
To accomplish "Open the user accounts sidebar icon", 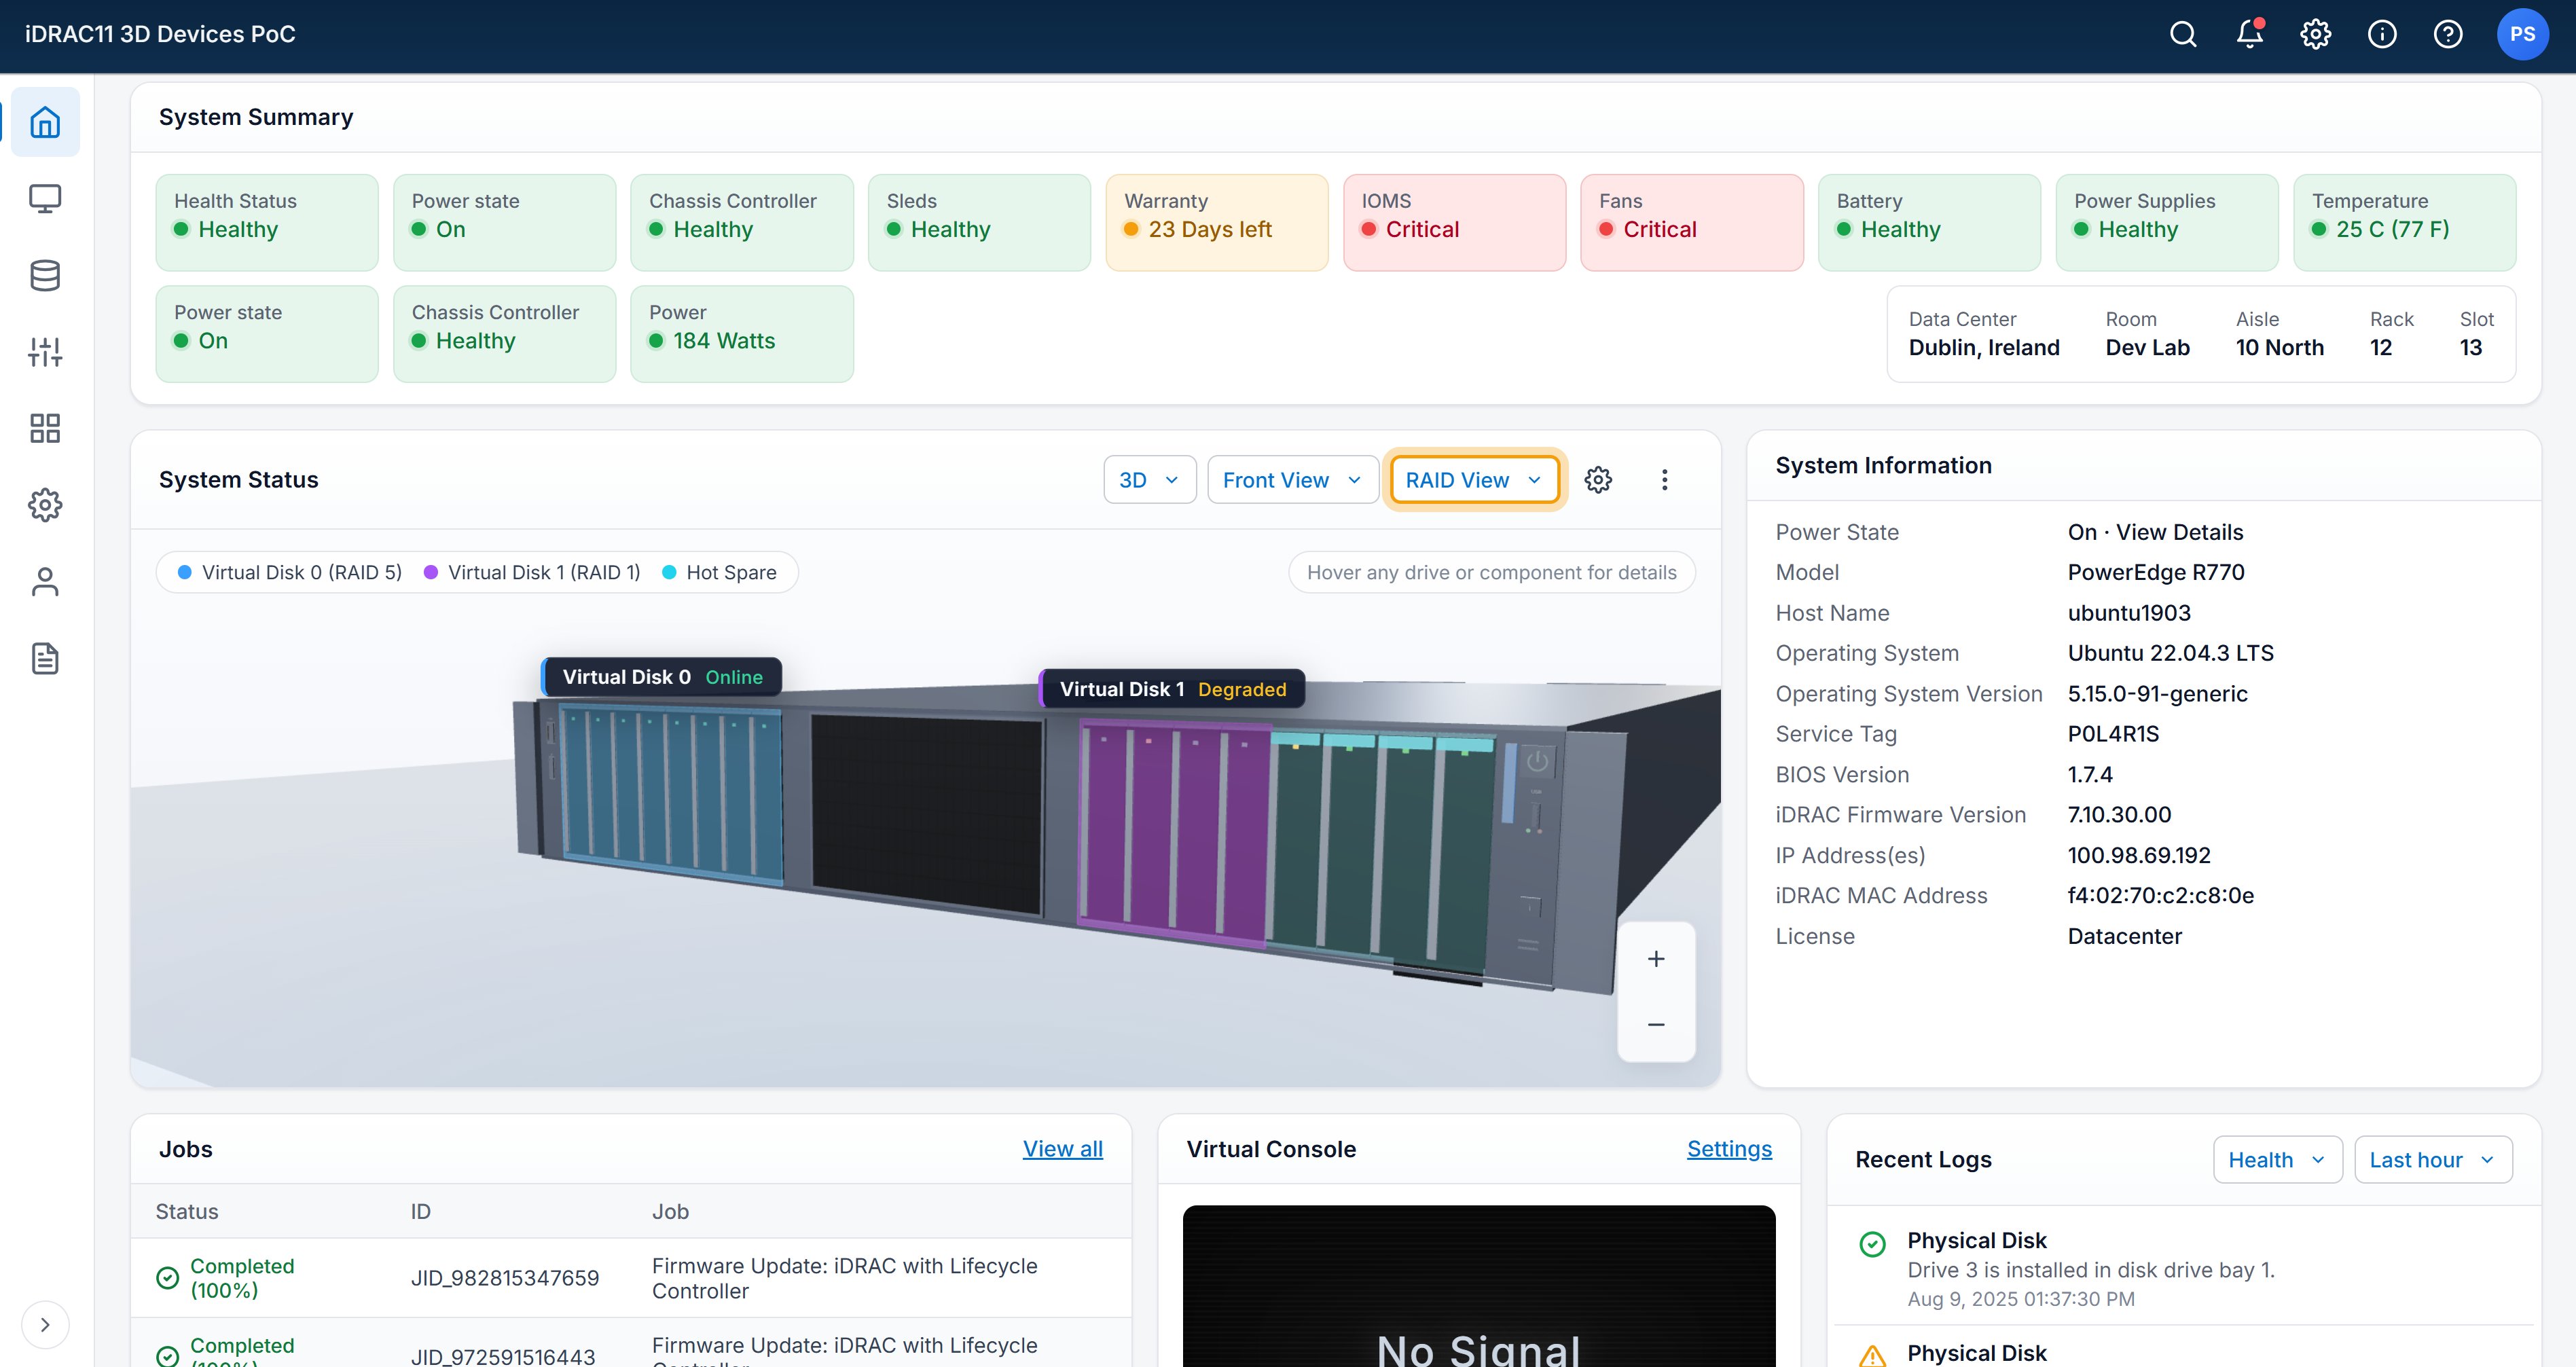I will pos(45,582).
